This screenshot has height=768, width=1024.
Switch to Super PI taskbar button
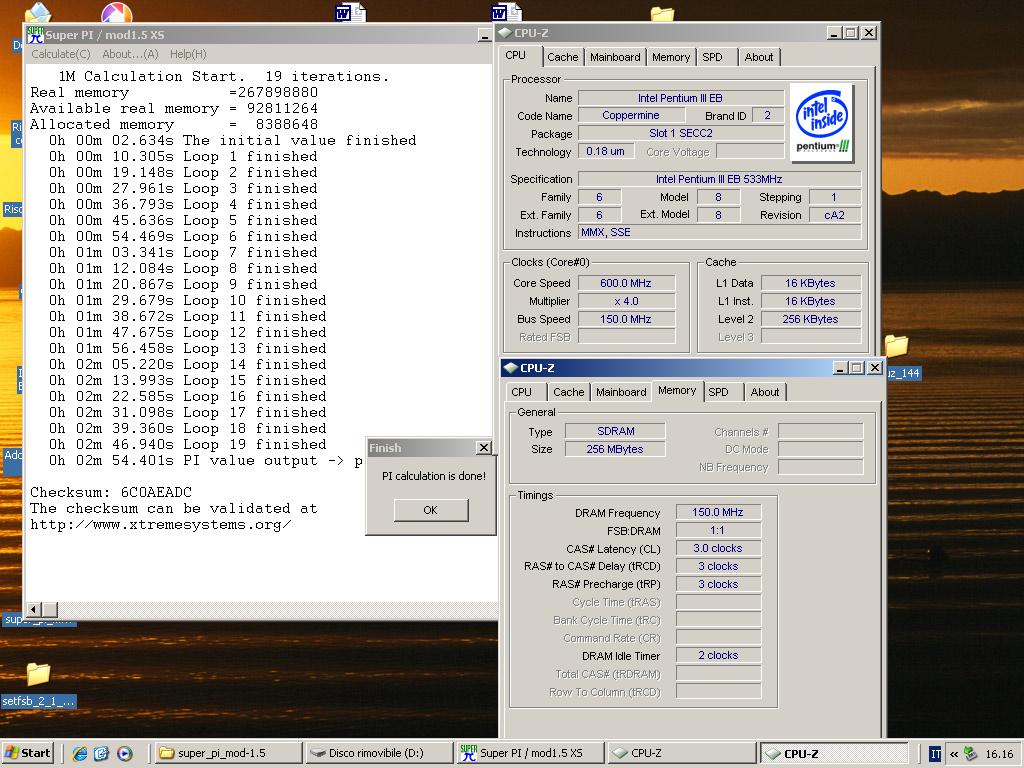[530, 753]
